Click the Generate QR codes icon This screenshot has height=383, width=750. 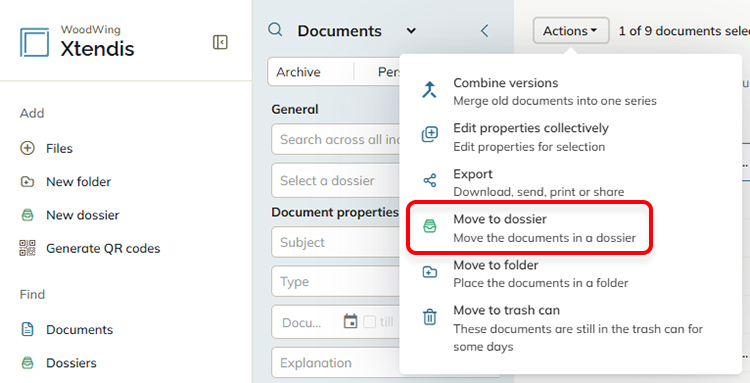pyautogui.click(x=27, y=248)
